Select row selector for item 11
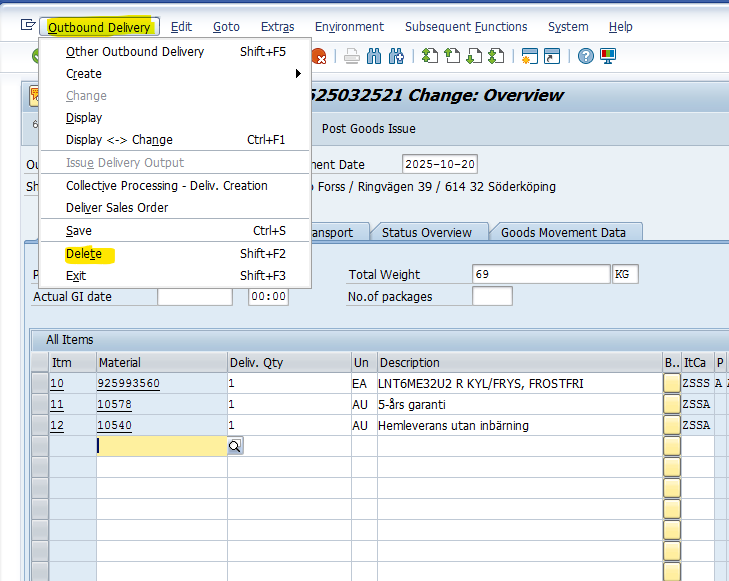The image size is (729, 581). [x=40, y=404]
